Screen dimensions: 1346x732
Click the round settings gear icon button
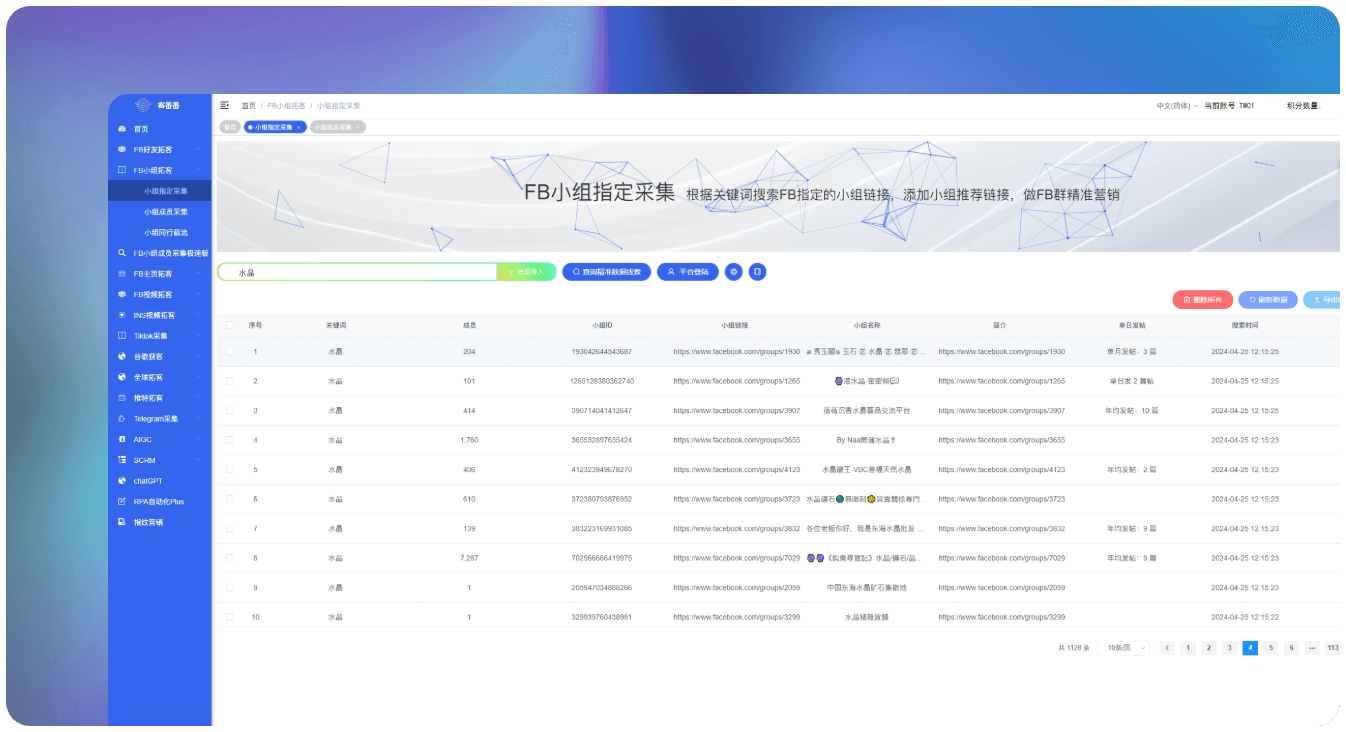pyautogui.click(x=734, y=271)
